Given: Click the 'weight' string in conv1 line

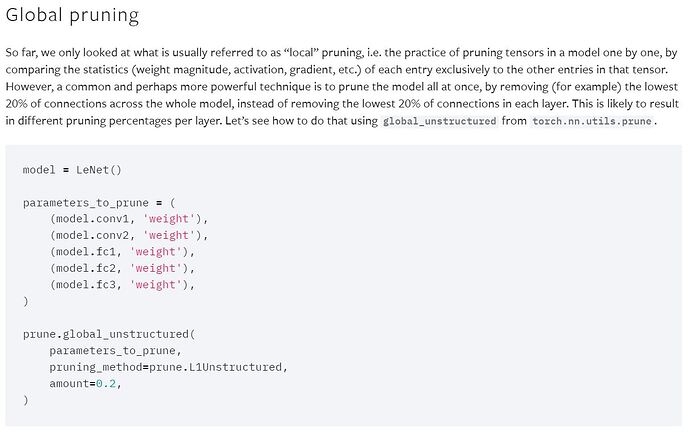Looking at the screenshot, I should 169,219.
